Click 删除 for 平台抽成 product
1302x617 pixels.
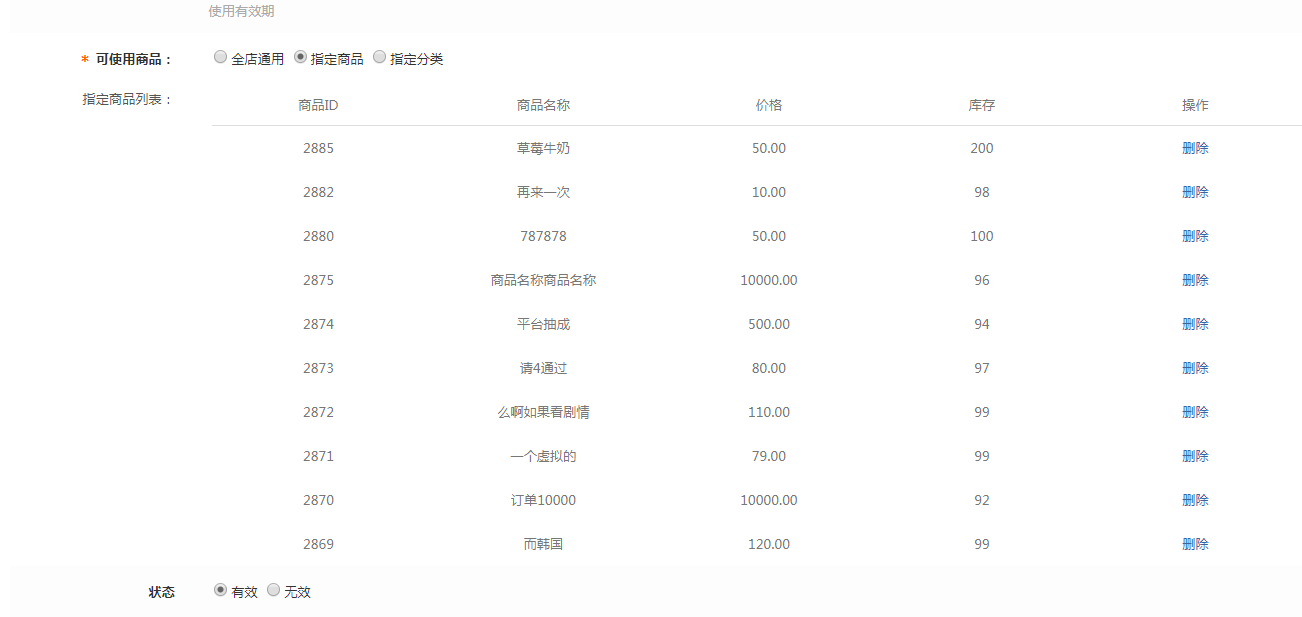point(1195,324)
